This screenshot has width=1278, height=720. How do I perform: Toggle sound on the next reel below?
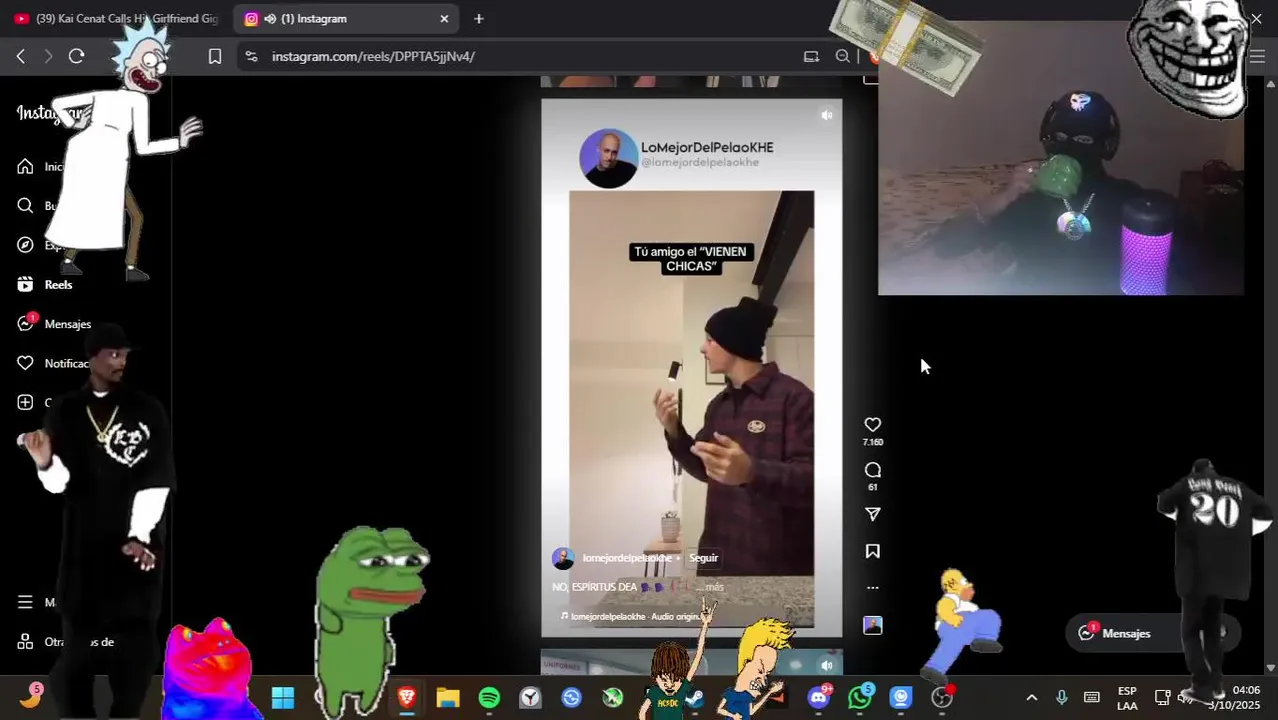pos(826,665)
